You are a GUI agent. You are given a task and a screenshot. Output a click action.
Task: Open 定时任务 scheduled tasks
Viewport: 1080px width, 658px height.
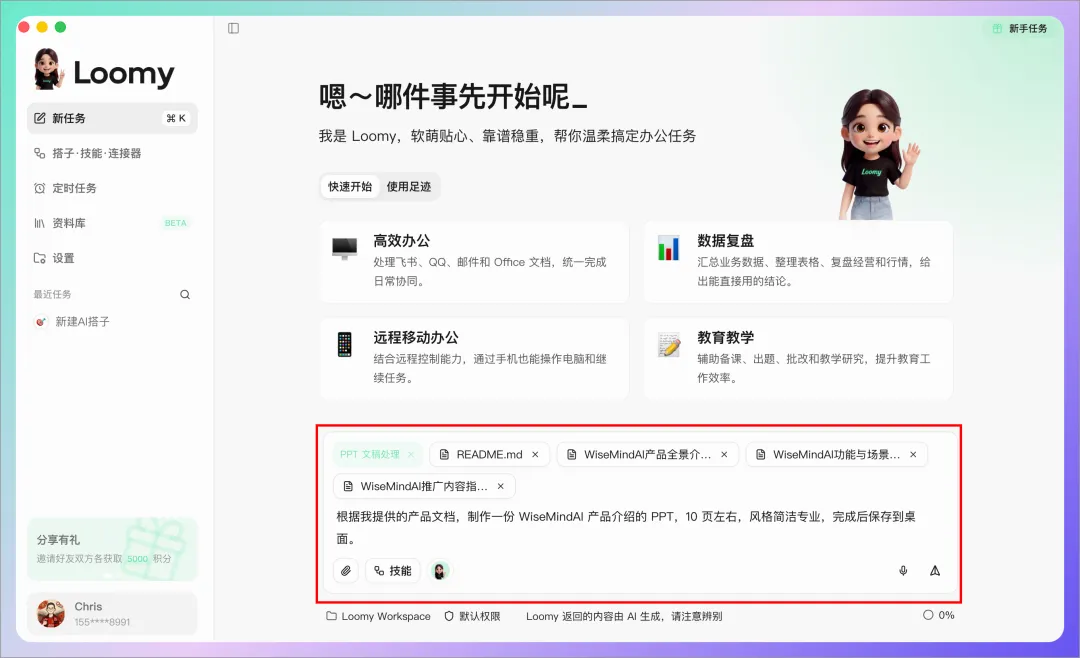click(x=112, y=188)
